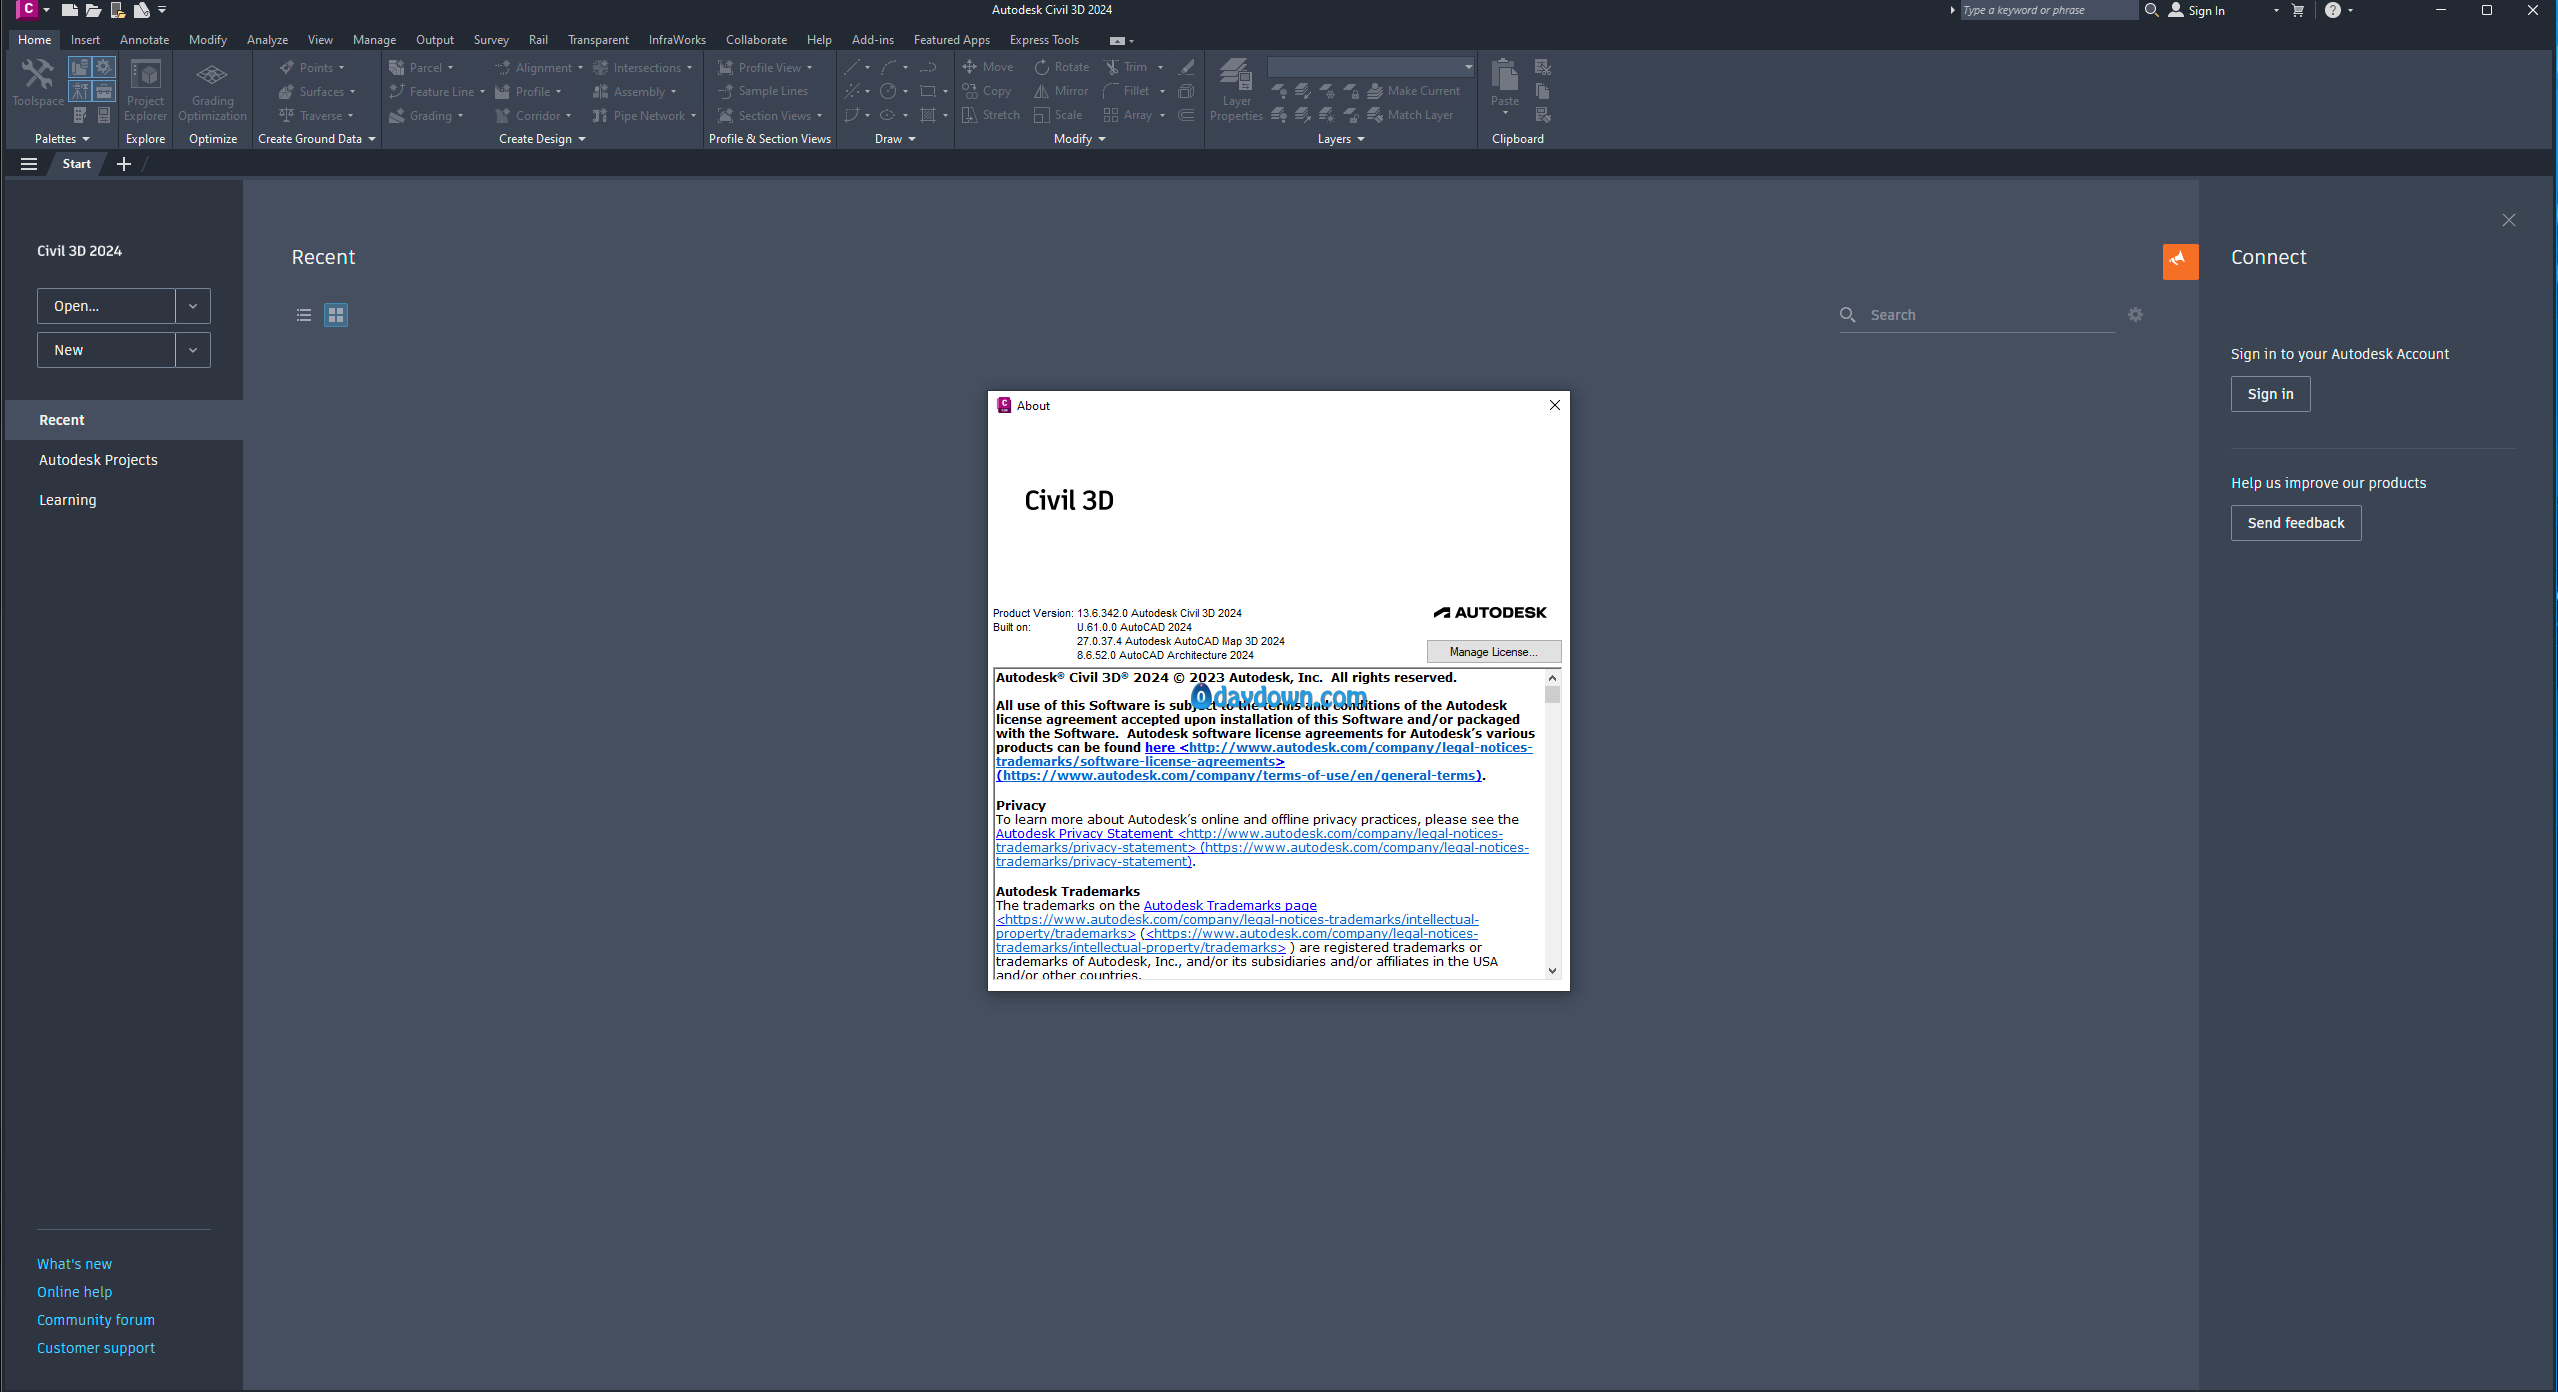Launch Grading Optimization
The image size is (2558, 1392).
212,89
